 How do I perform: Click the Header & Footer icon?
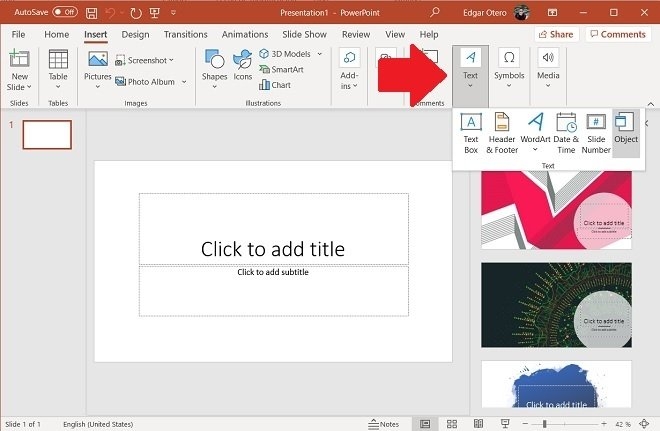coord(502,133)
